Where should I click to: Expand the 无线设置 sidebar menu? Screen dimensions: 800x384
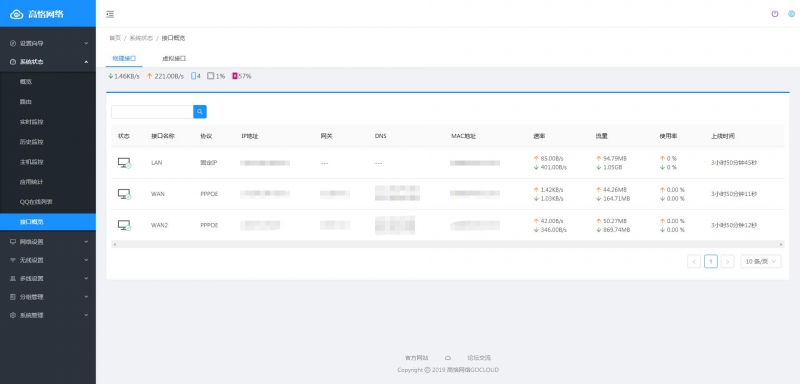pos(47,260)
